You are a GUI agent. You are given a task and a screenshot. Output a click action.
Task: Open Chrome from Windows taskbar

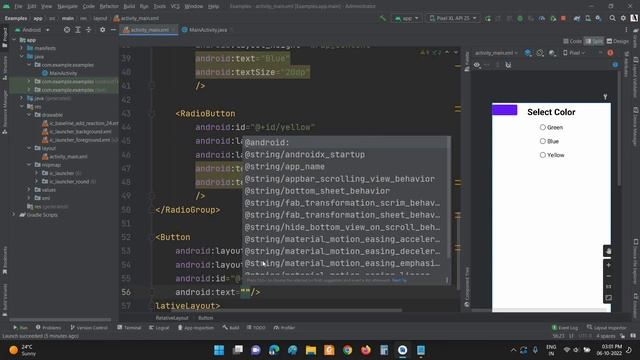(x=347, y=350)
